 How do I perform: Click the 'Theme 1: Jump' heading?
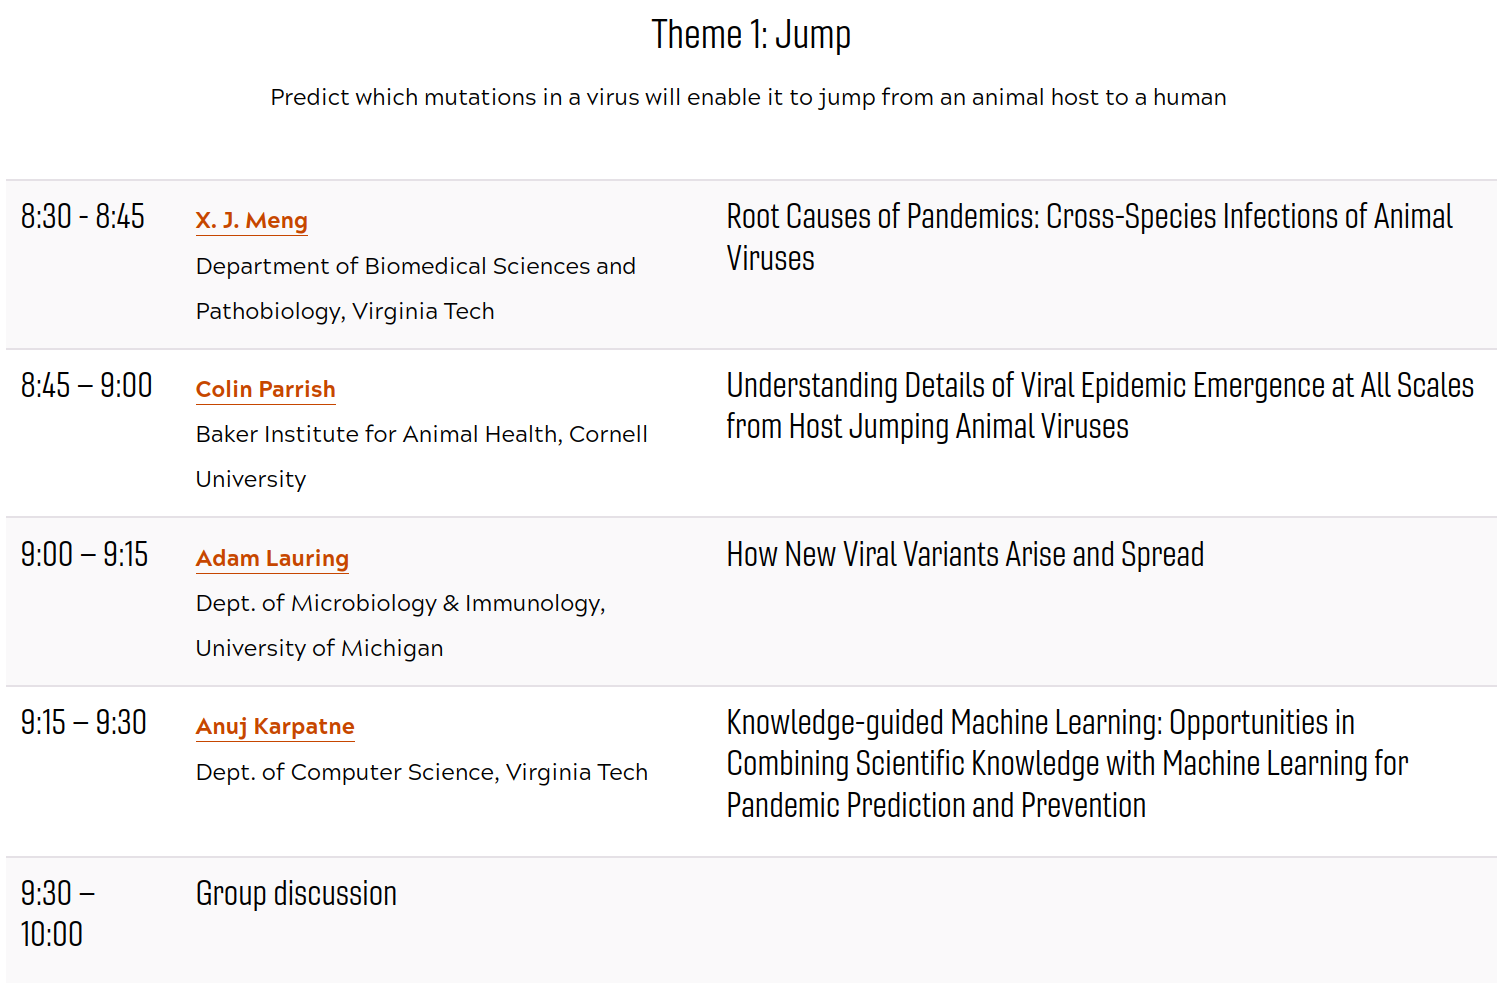pyautogui.click(x=751, y=35)
